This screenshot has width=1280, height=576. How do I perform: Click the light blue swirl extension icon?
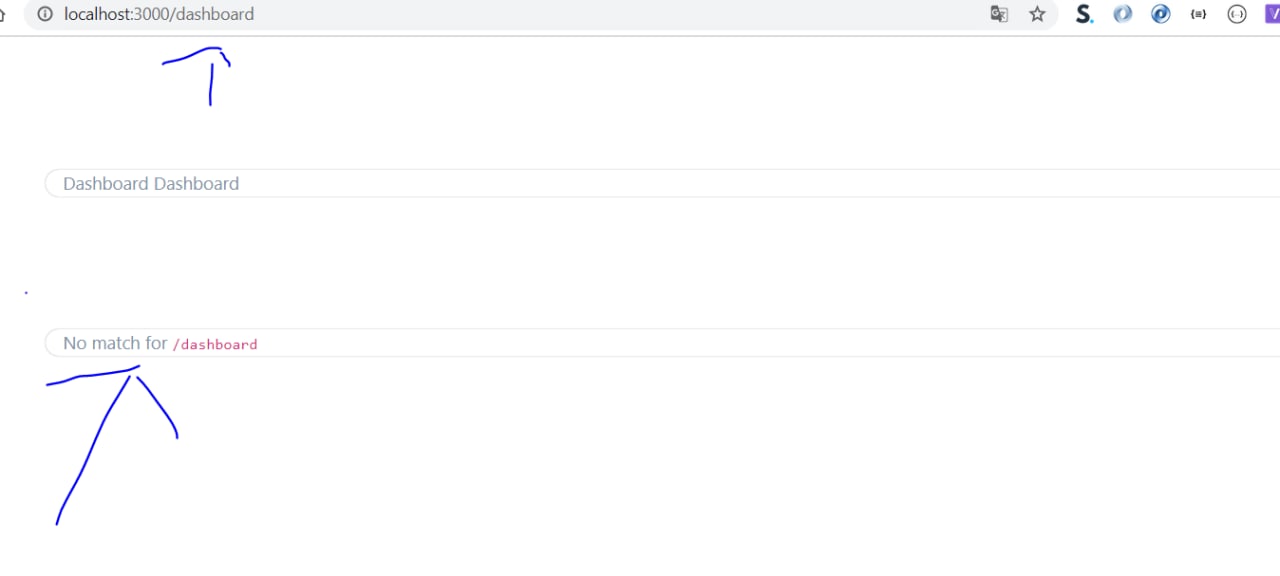(x=1123, y=14)
